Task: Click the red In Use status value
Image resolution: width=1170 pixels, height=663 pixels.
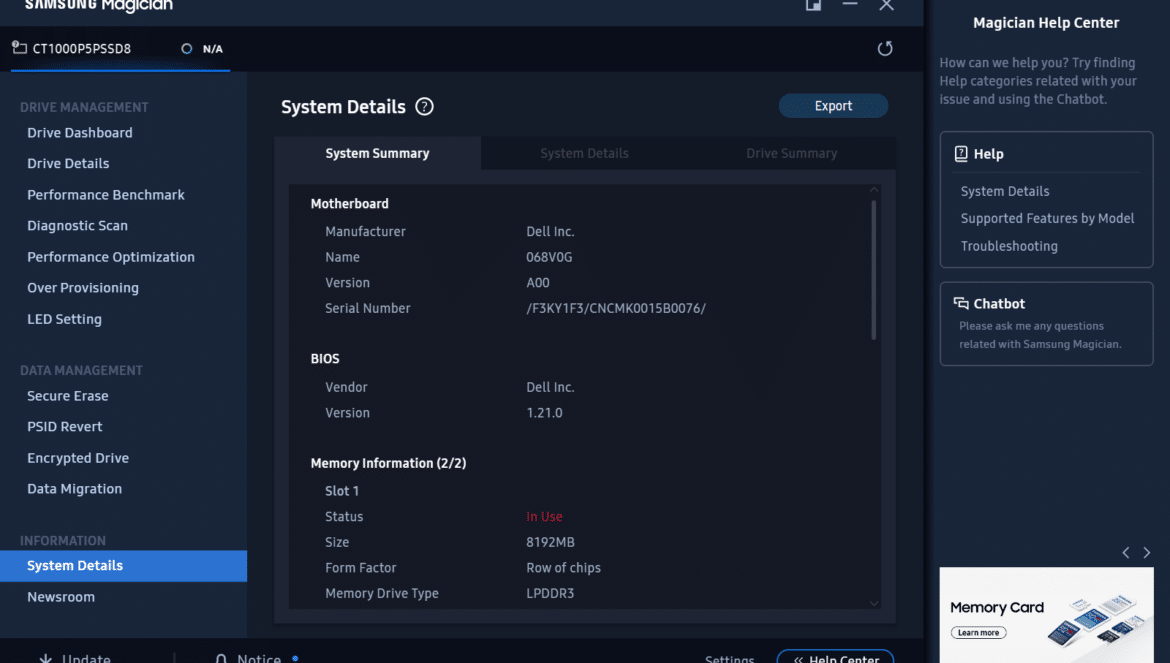Action: pos(544,517)
